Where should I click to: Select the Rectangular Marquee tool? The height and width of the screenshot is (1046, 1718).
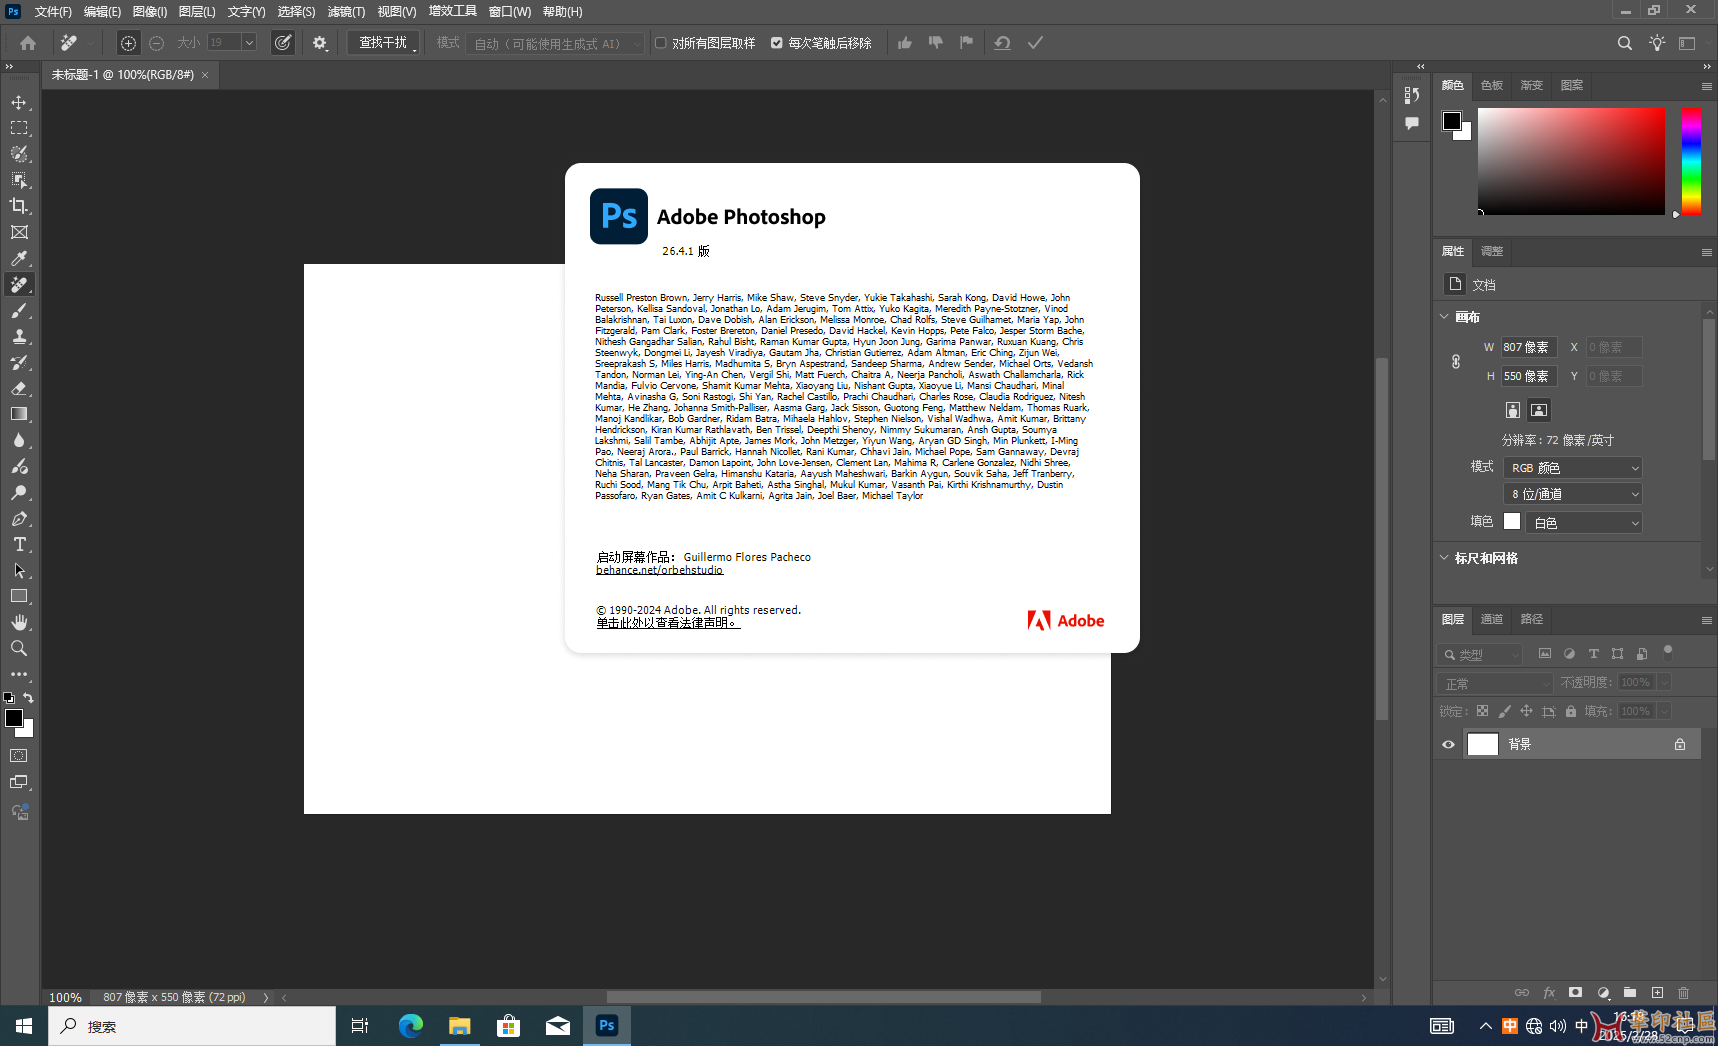point(19,128)
